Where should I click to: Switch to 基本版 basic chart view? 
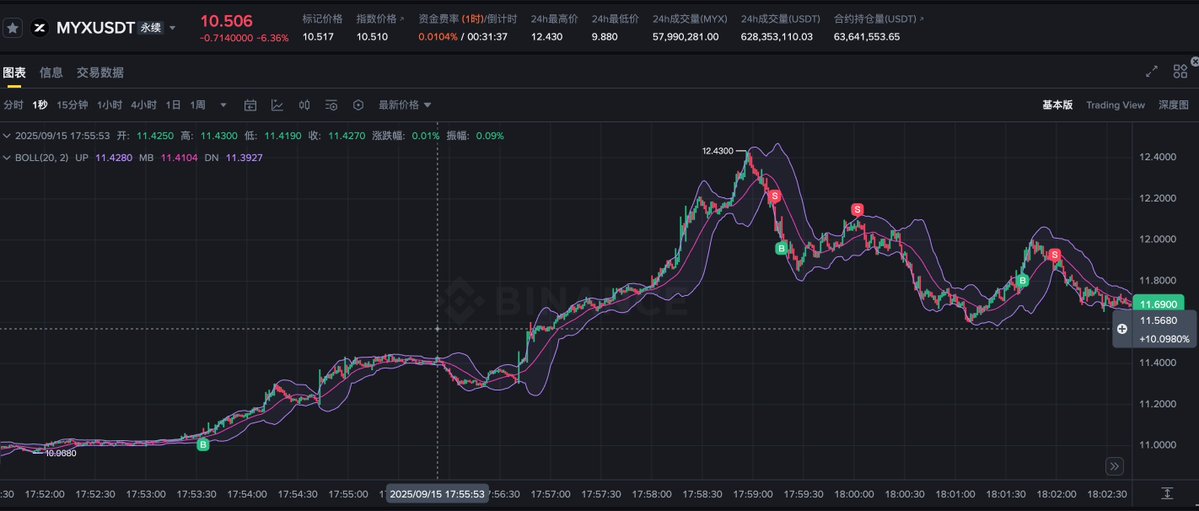click(1058, 105)
